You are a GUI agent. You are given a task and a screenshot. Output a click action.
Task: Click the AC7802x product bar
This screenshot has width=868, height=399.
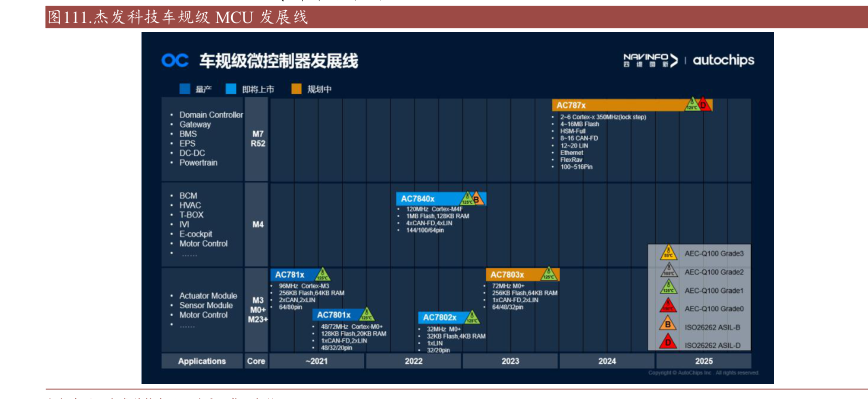tap(448, 317)
